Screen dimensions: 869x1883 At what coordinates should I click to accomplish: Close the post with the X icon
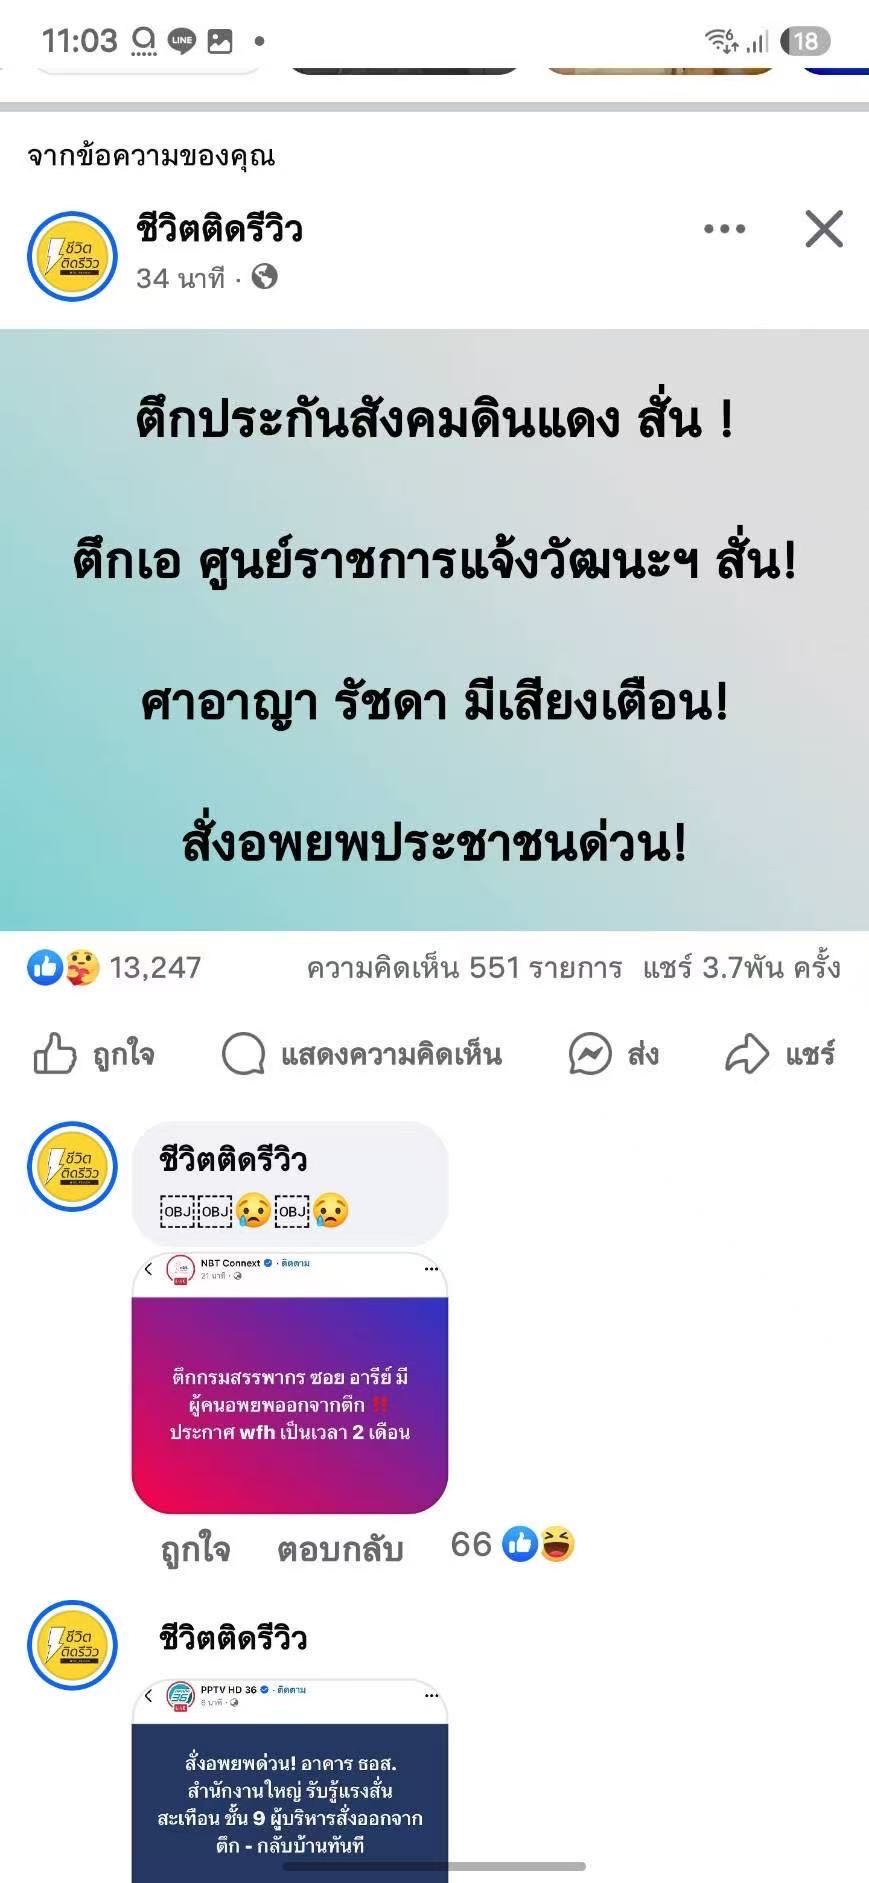(x=824, y=229)
